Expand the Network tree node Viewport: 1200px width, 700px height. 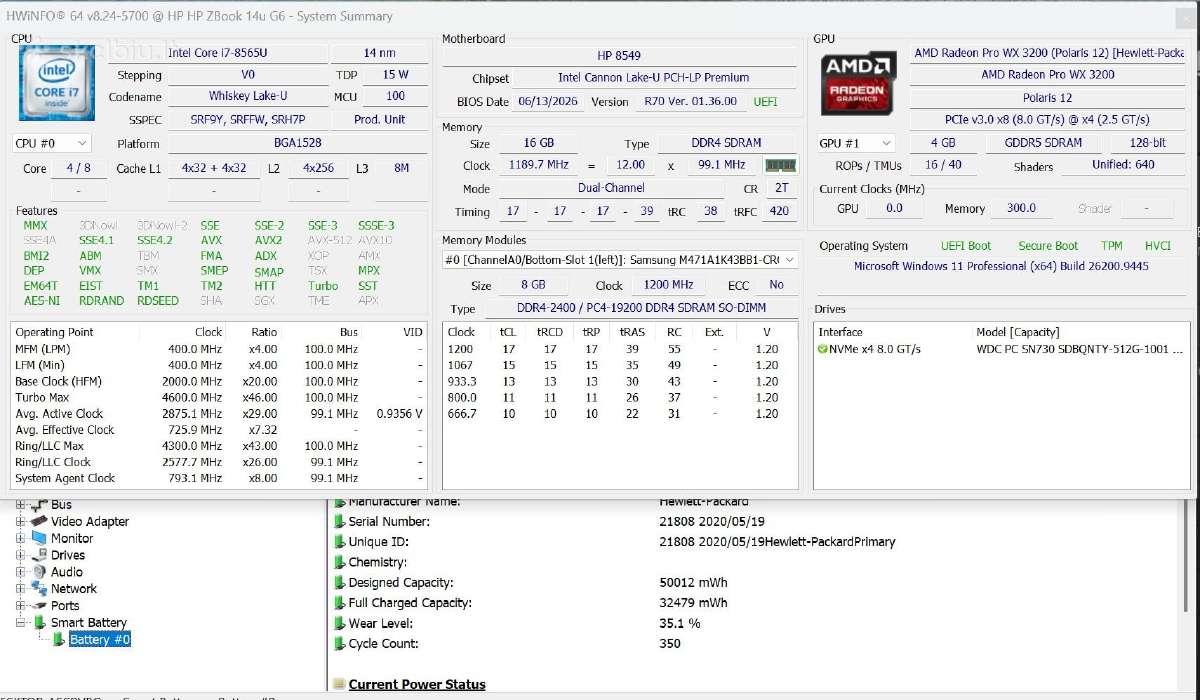20,589
